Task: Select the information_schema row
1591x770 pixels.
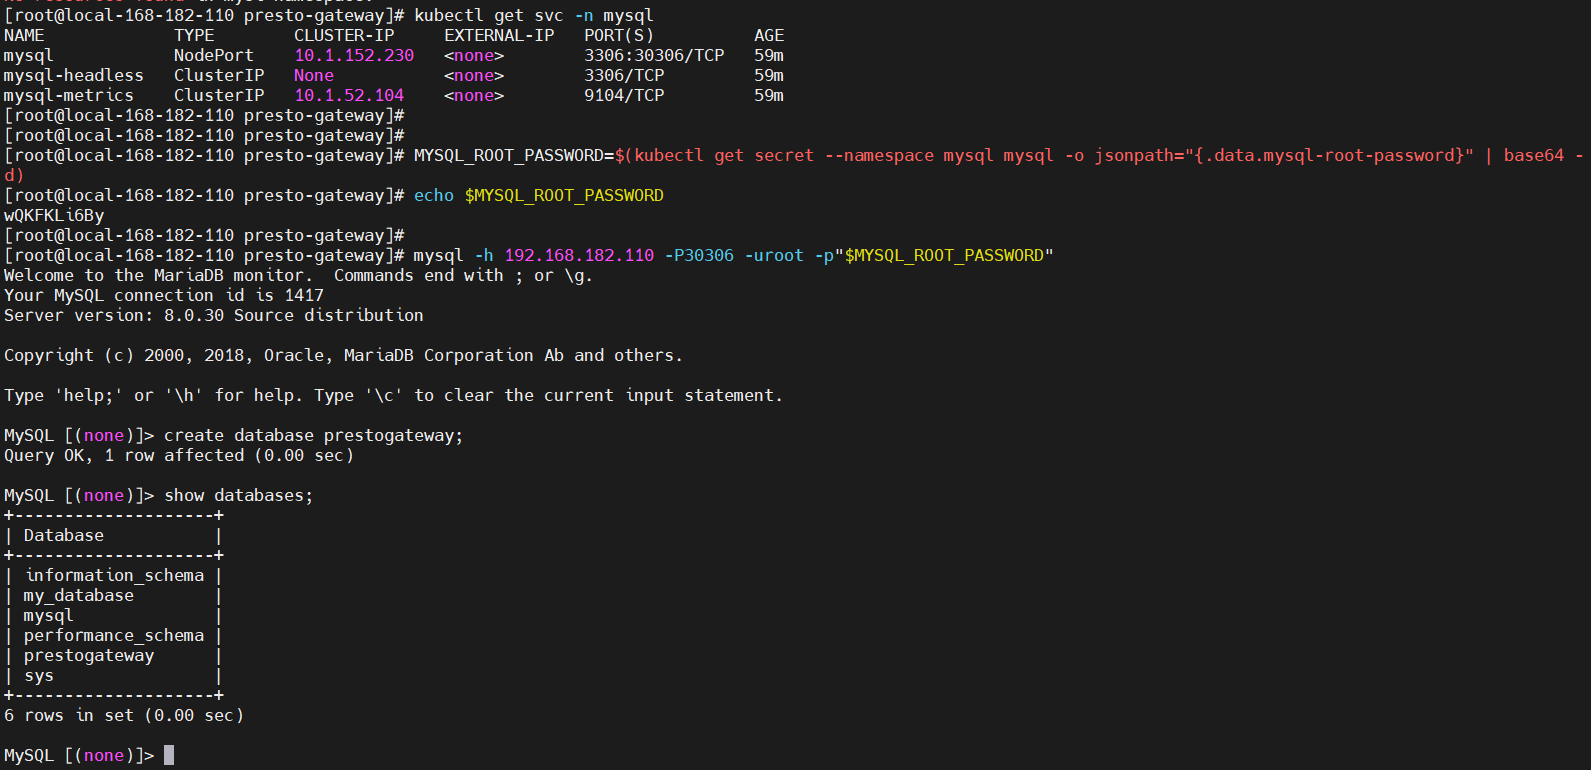Action: pyautogui.click(x=114, y=576)
